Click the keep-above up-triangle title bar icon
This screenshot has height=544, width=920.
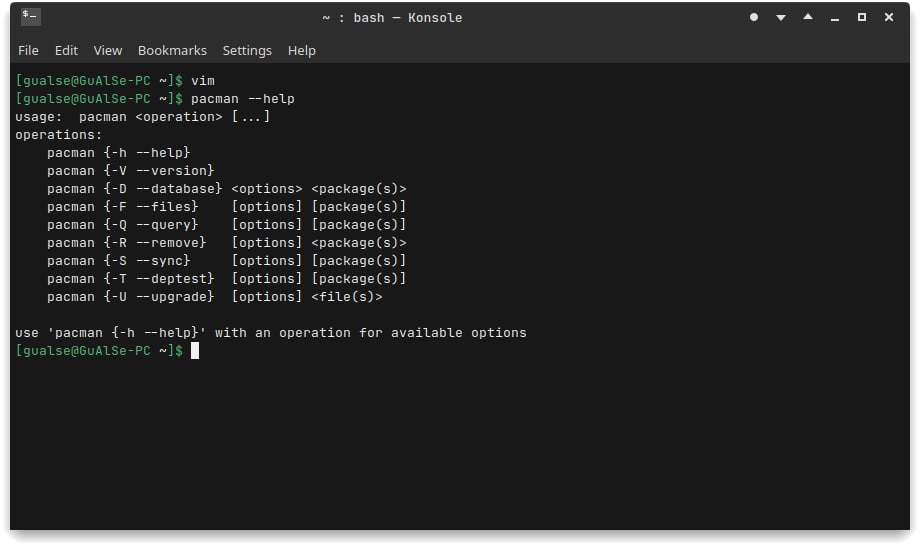808,17
